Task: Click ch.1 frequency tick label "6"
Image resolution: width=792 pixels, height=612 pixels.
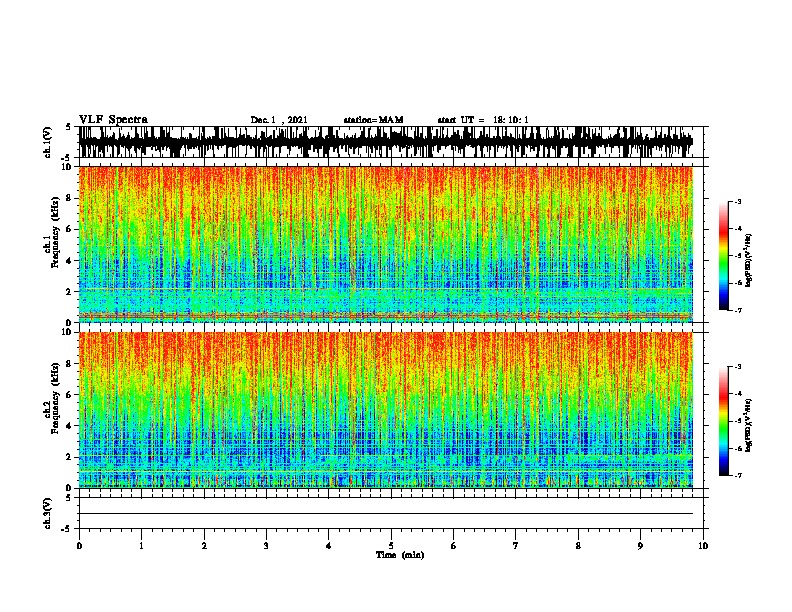Action: tap(70, 229)
